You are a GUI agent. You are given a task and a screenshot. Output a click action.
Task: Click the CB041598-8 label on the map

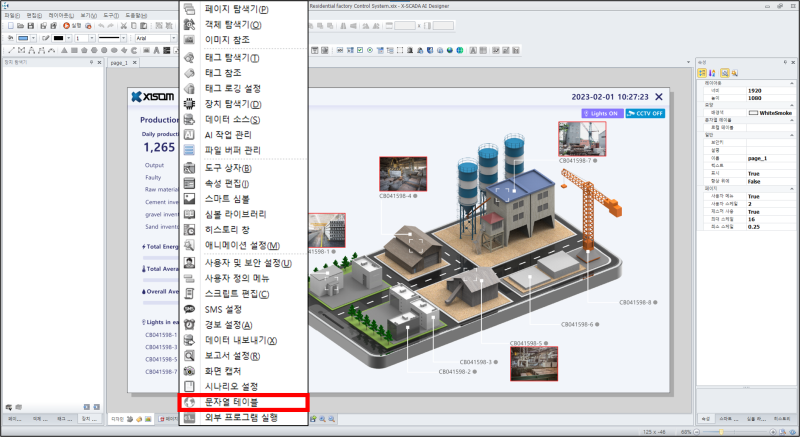pos(635,302)
